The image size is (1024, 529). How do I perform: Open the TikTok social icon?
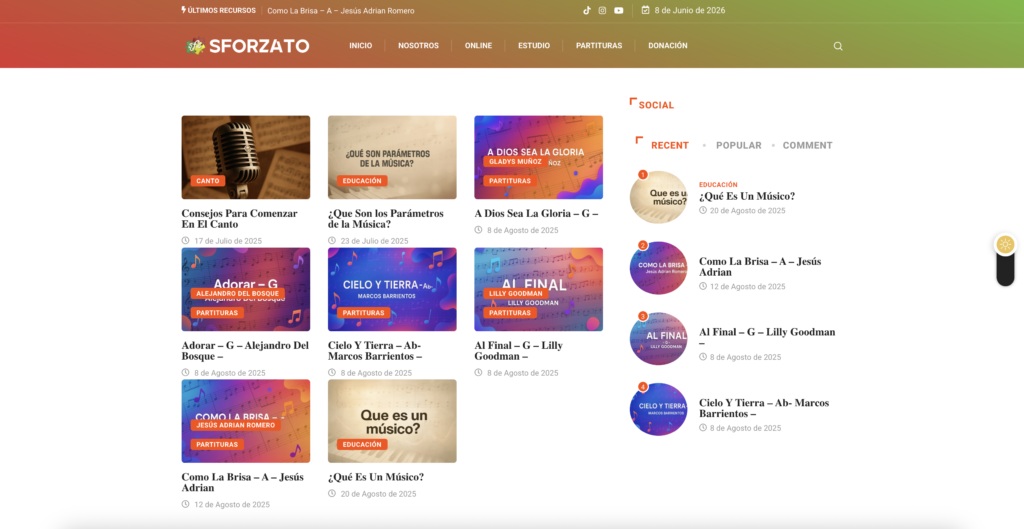click(x=586, y=10)
